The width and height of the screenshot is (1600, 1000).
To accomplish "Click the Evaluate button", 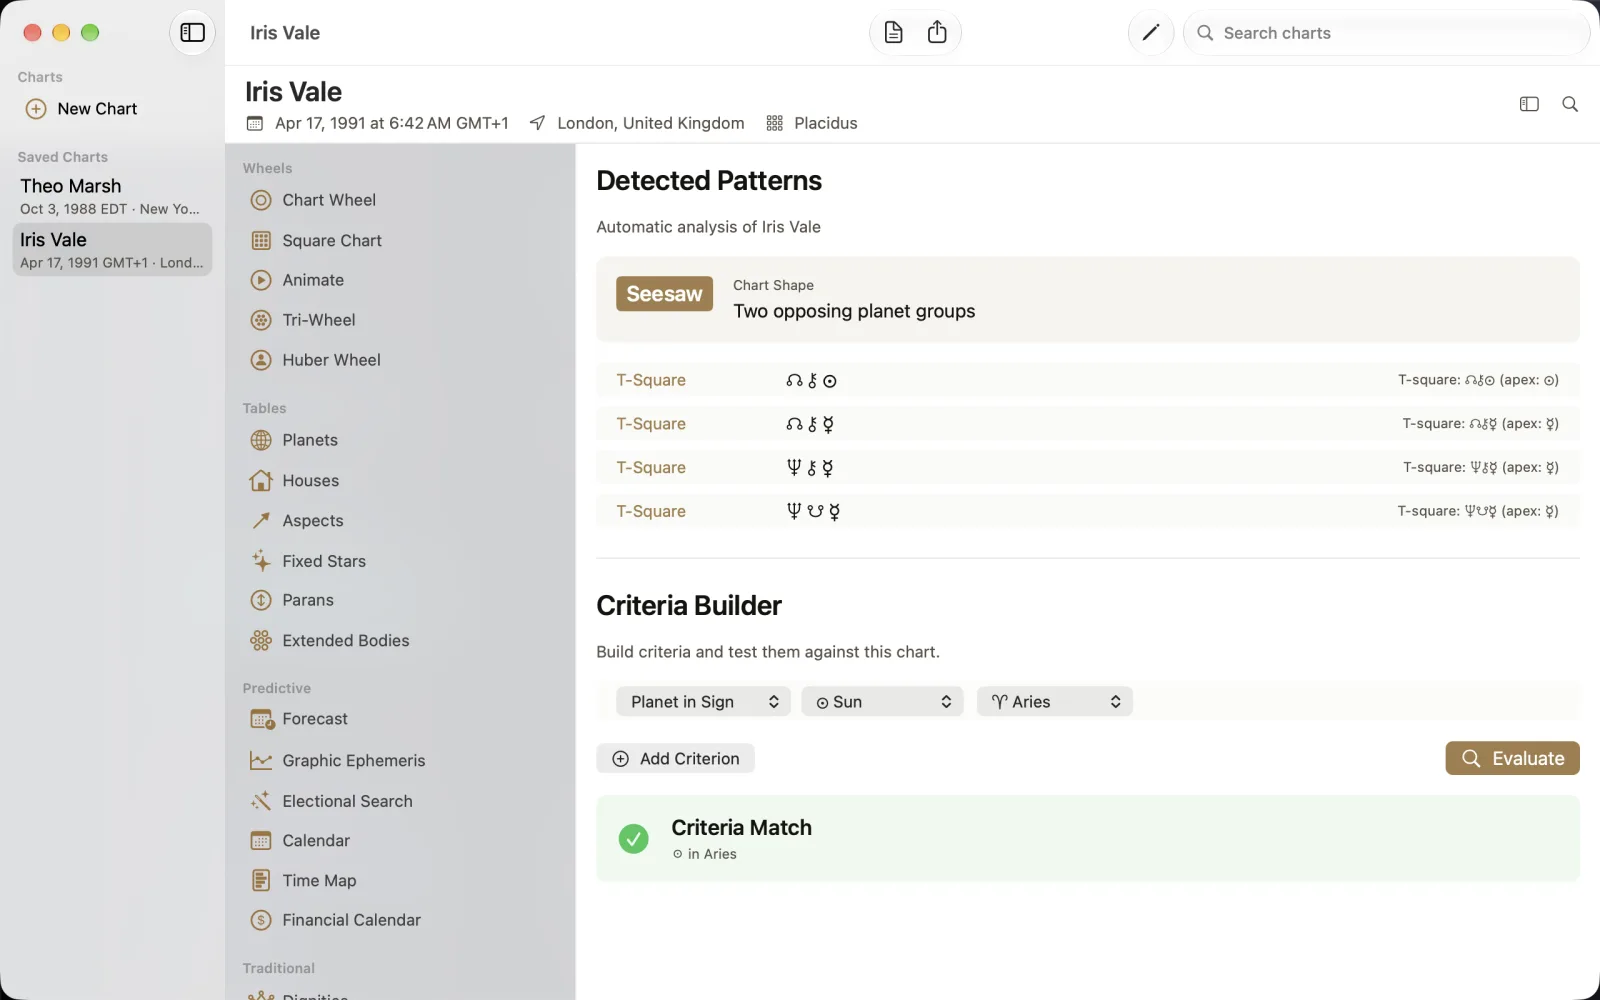I will (x=1512, y=759).
